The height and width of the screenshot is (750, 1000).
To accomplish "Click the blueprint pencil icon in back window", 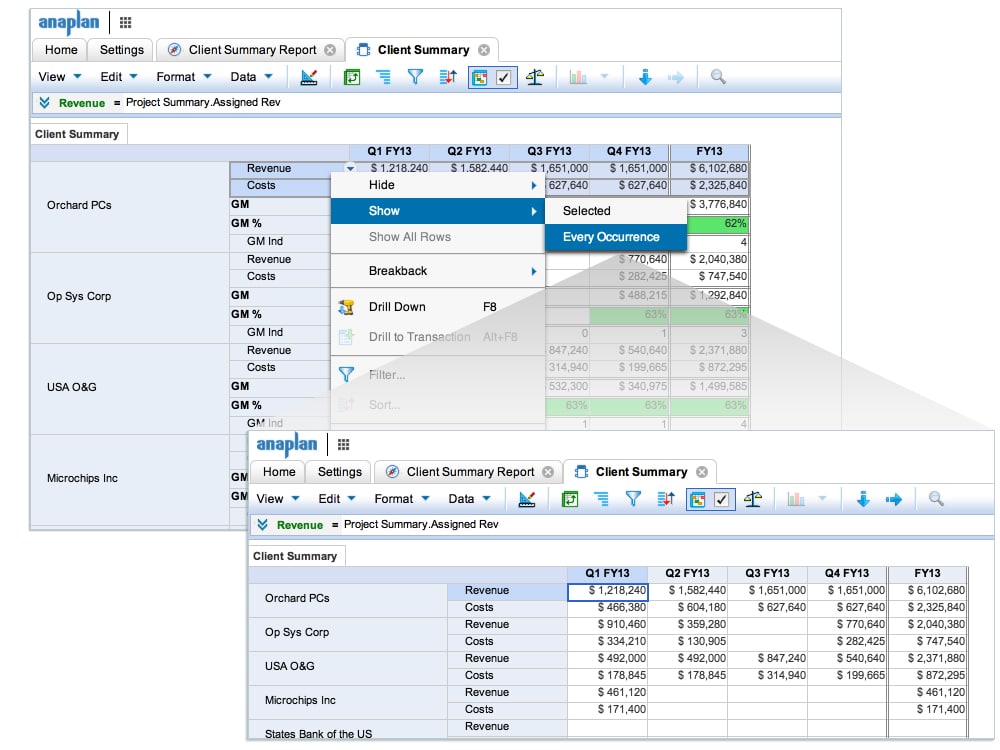I will [309, 77].
